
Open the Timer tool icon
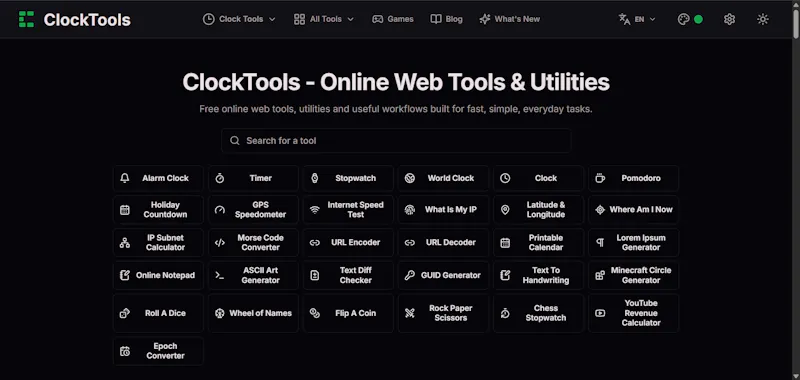click(x=220, y=178)
